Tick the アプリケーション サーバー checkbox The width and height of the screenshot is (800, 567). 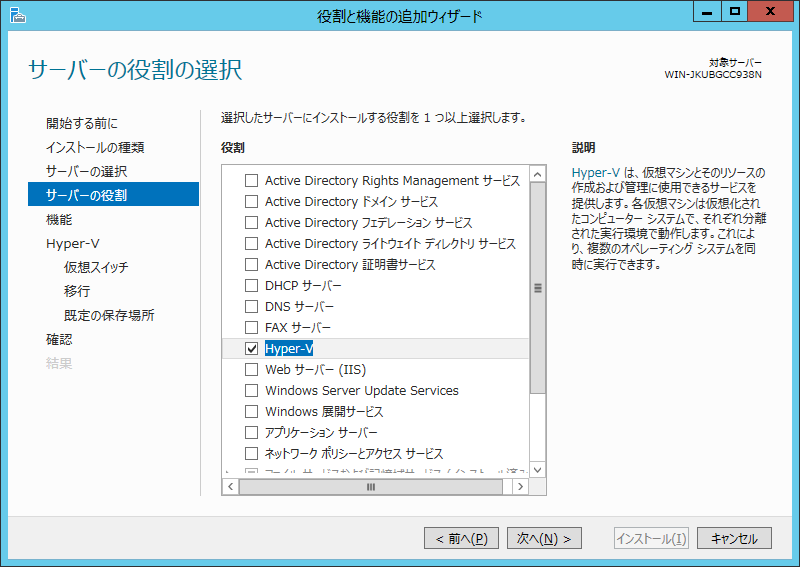(252, 432)
